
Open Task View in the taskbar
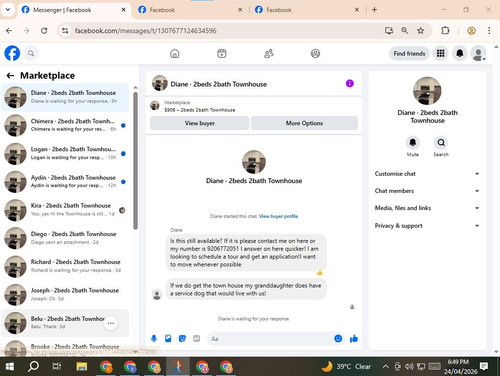(x=57, y=367)
